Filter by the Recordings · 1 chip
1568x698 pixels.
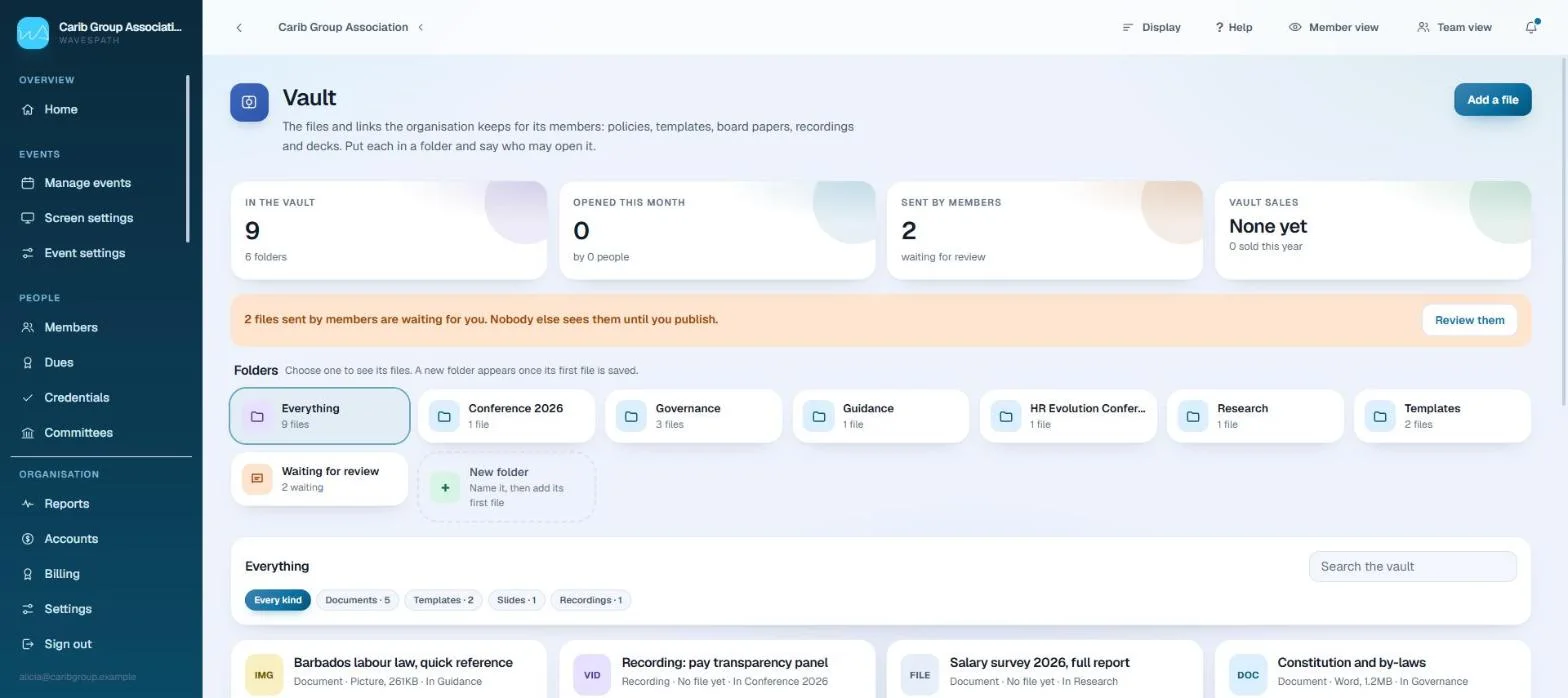pos(591,601)
